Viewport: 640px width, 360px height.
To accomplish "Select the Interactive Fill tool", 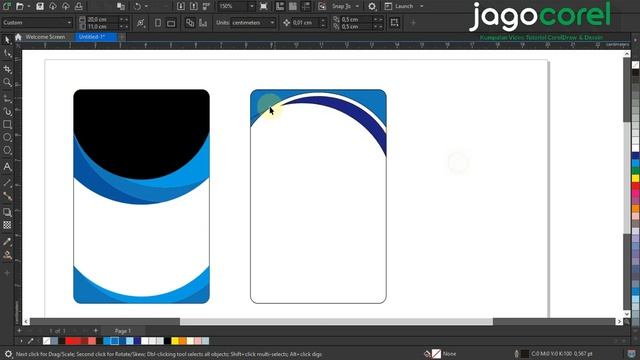I will coord(7,256).
